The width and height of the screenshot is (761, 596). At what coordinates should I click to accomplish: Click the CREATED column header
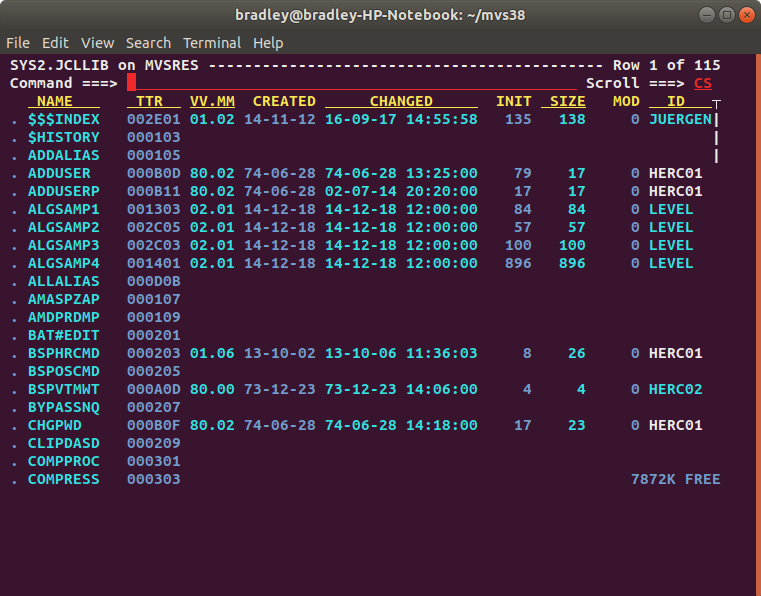pyautogui.click(x=284, y=101)
